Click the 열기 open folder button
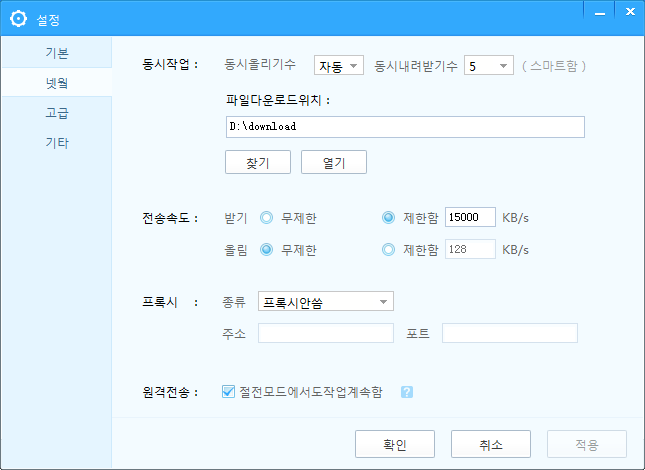The height and width of the screenshot is (470, 645). [x=334, y=162]
